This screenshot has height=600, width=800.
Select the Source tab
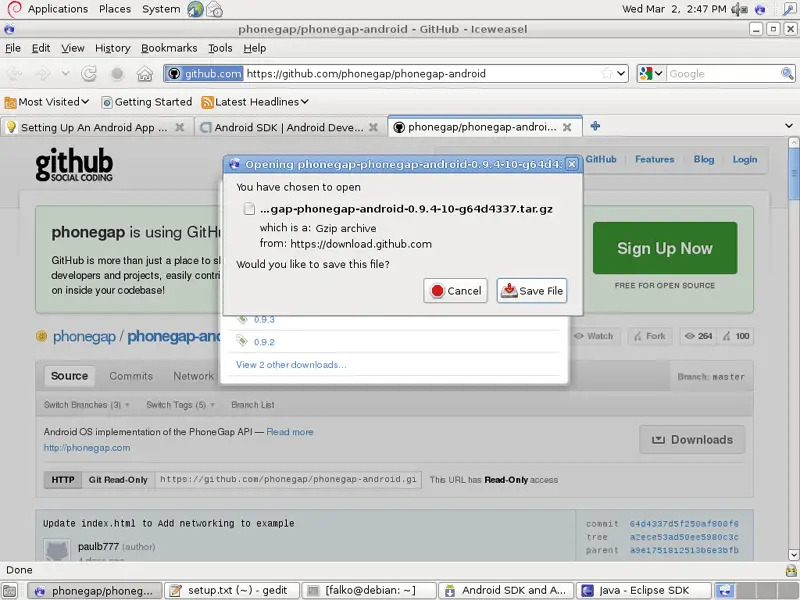pyautogui.click(x=69, y=376)
